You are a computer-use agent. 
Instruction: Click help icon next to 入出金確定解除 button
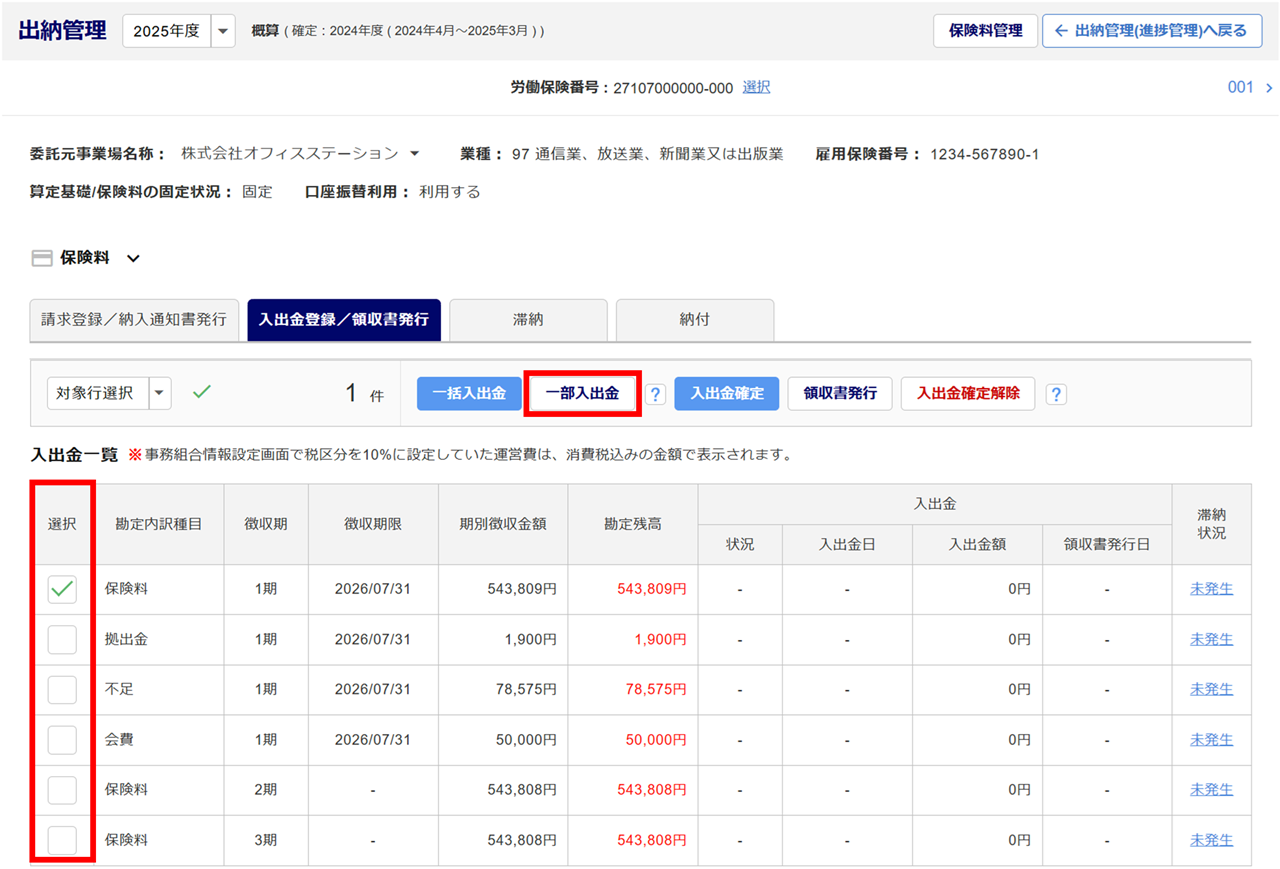click(x=1056, y=394)
